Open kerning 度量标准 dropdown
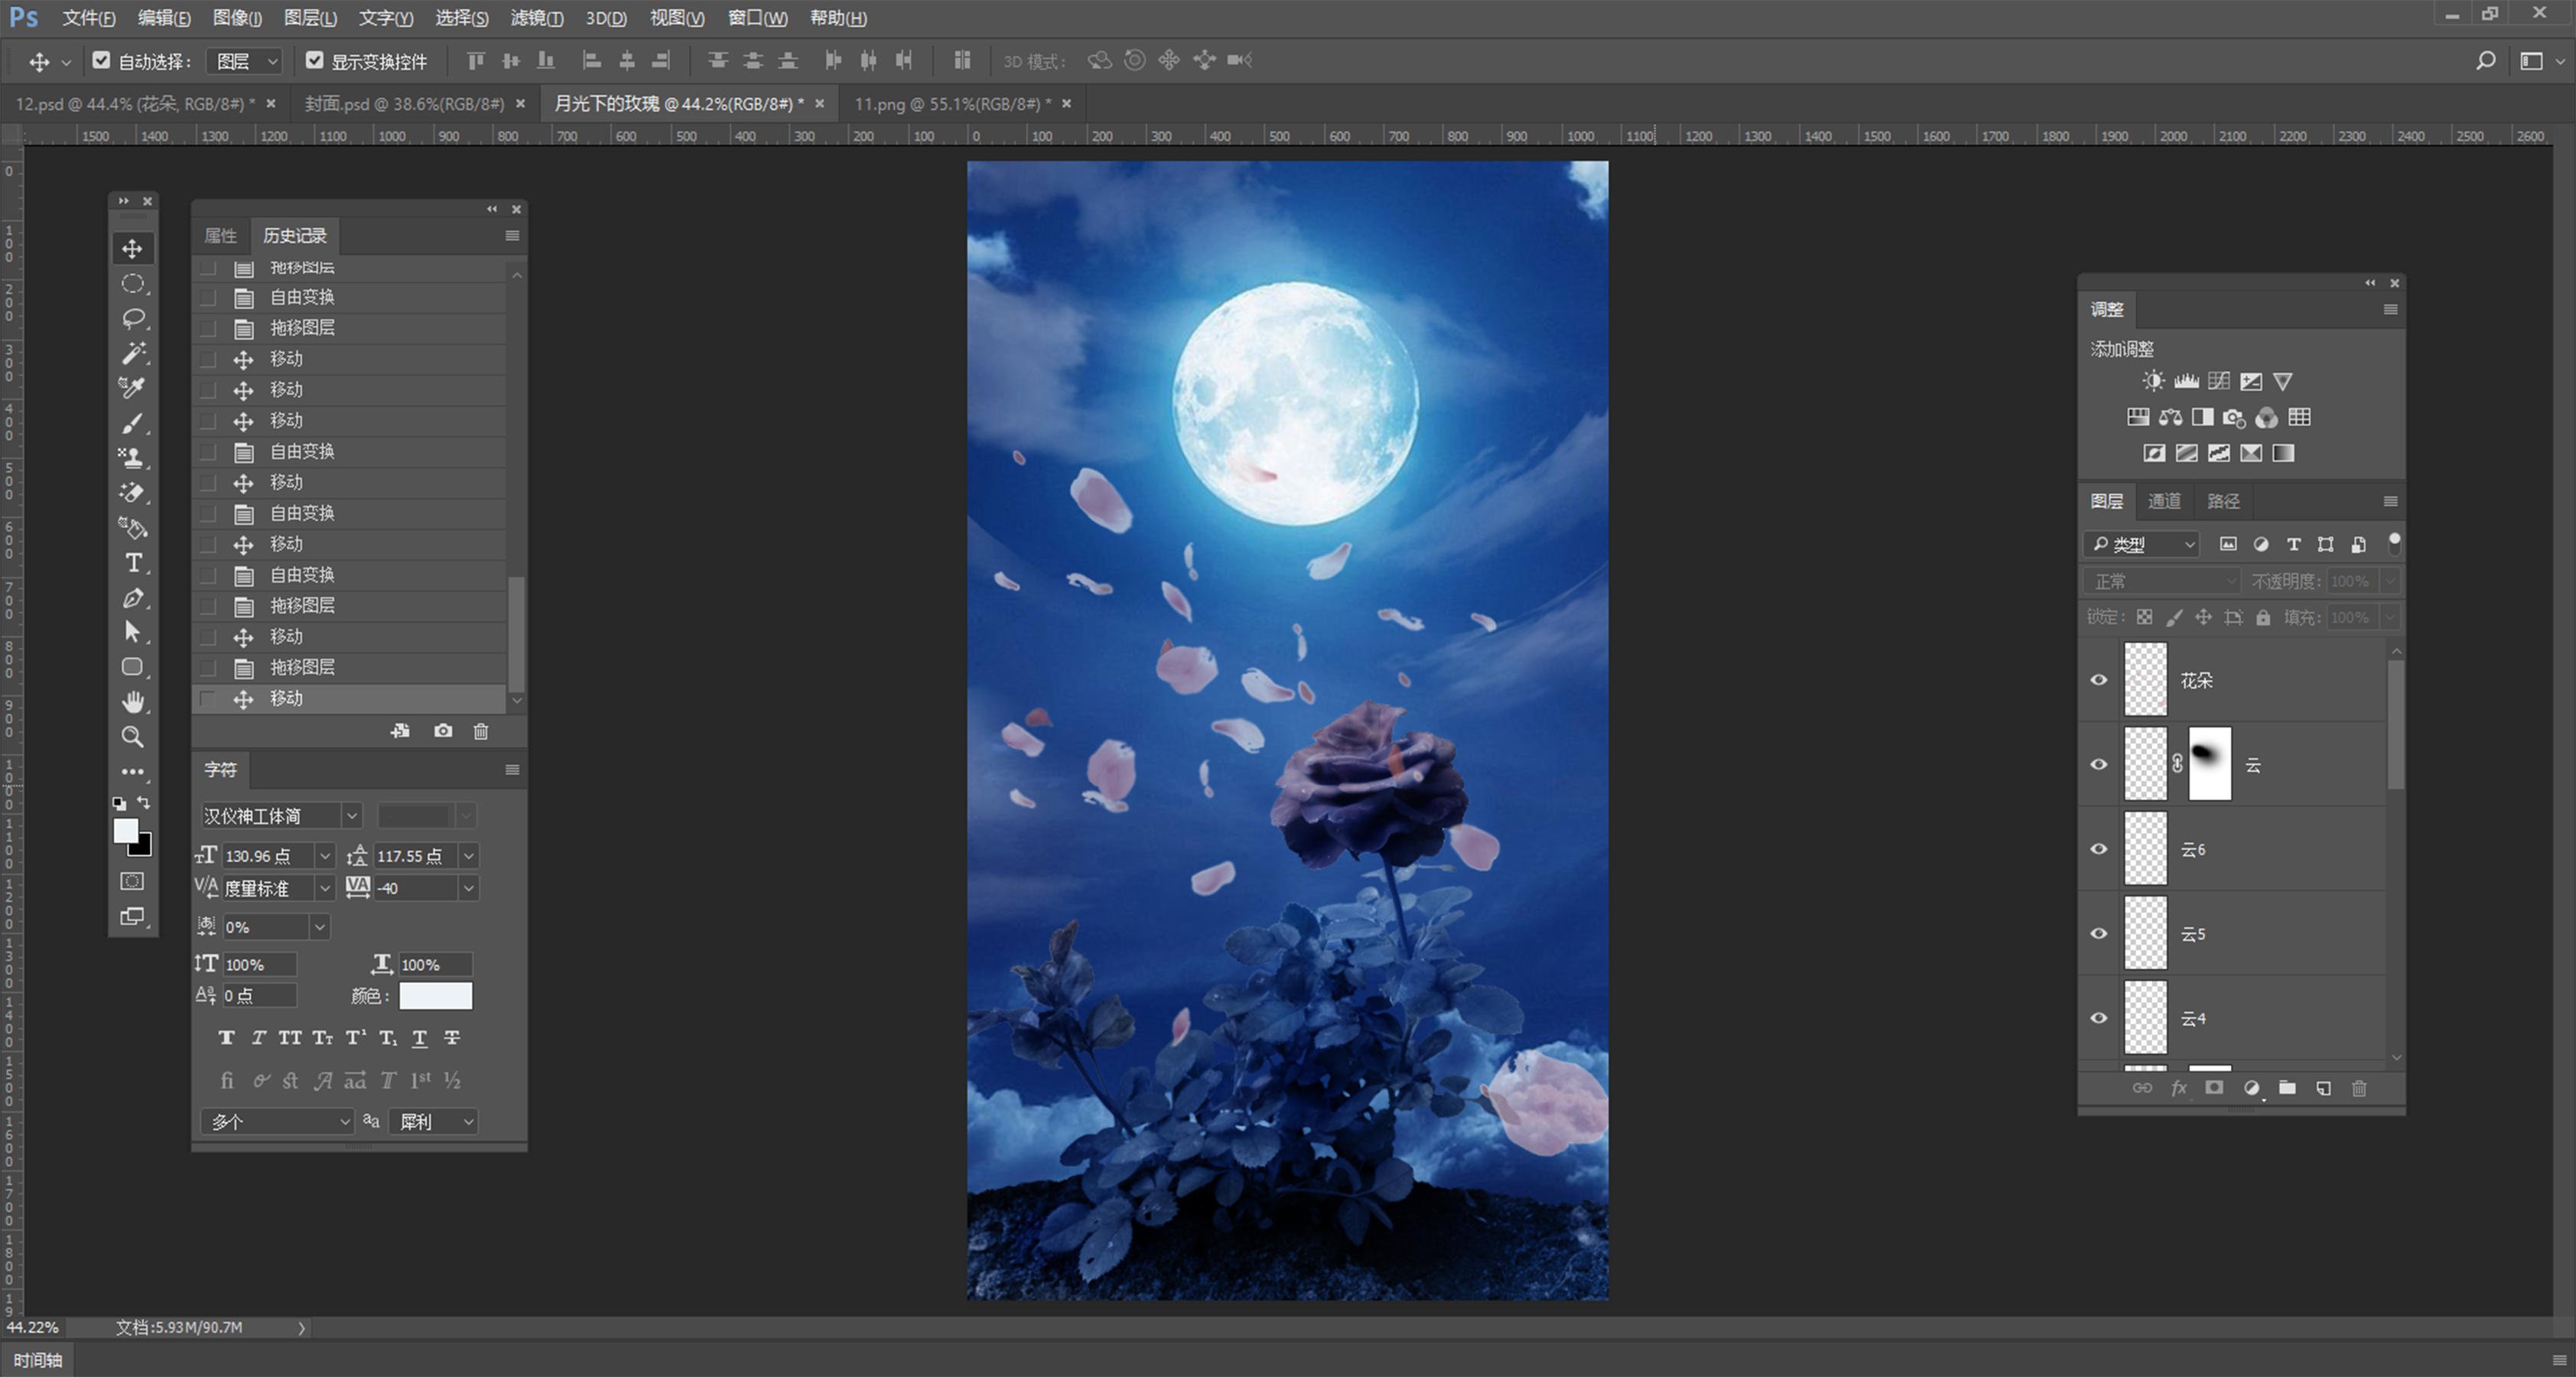Screen dimensions: 2576x1377 324,888
